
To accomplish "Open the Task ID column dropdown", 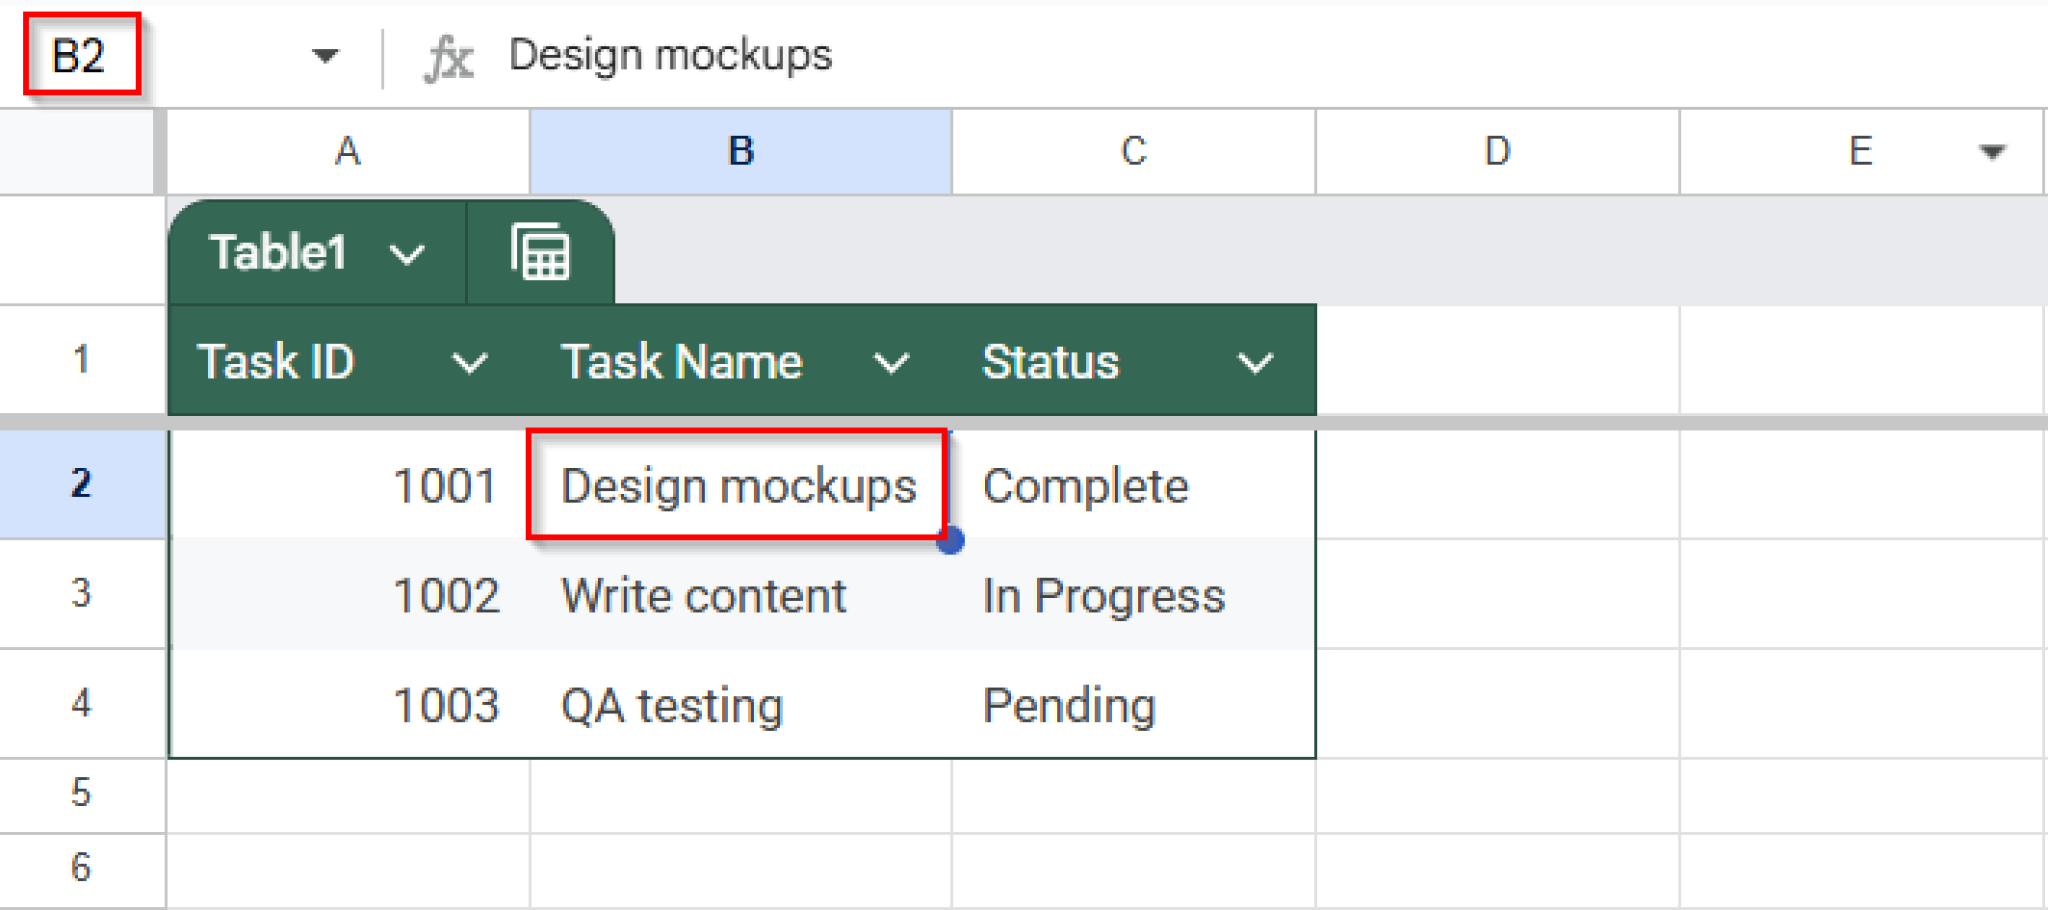I will point(469,362).
